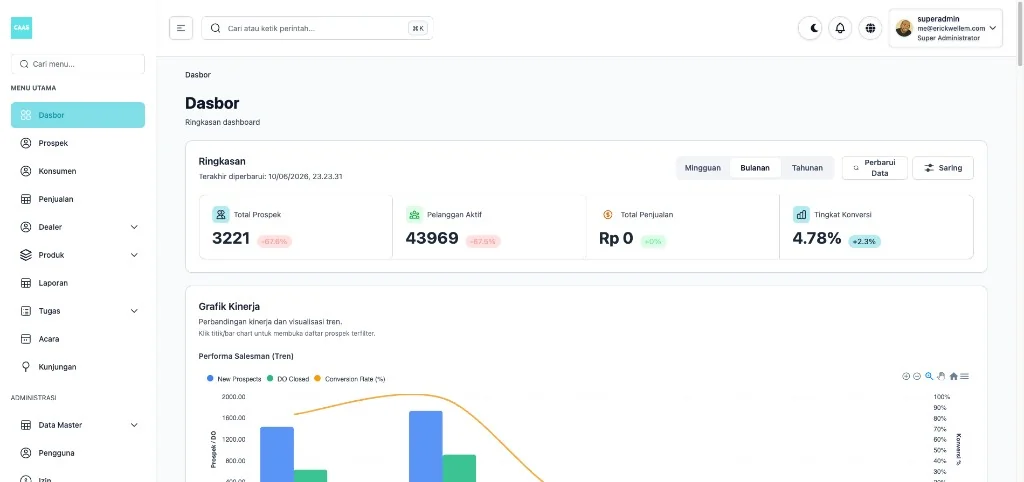The image size is (1024, 482).
Task: Click the Total Prospek card icon
Action: [221, 214]
